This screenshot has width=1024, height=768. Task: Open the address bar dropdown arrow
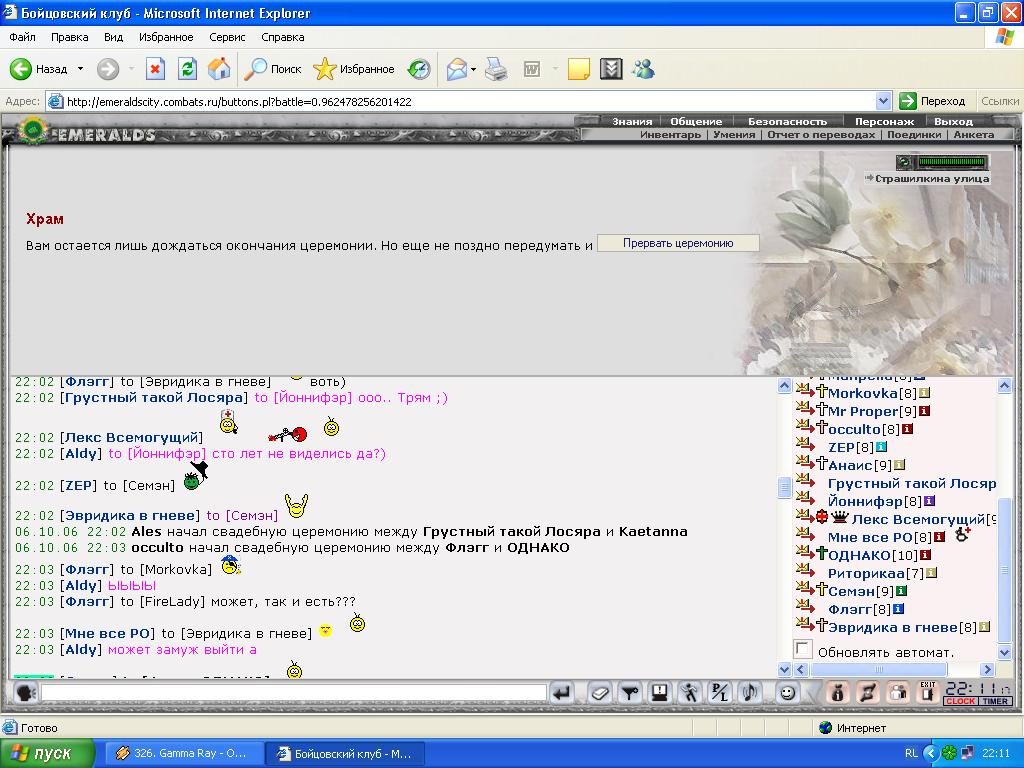883,101
